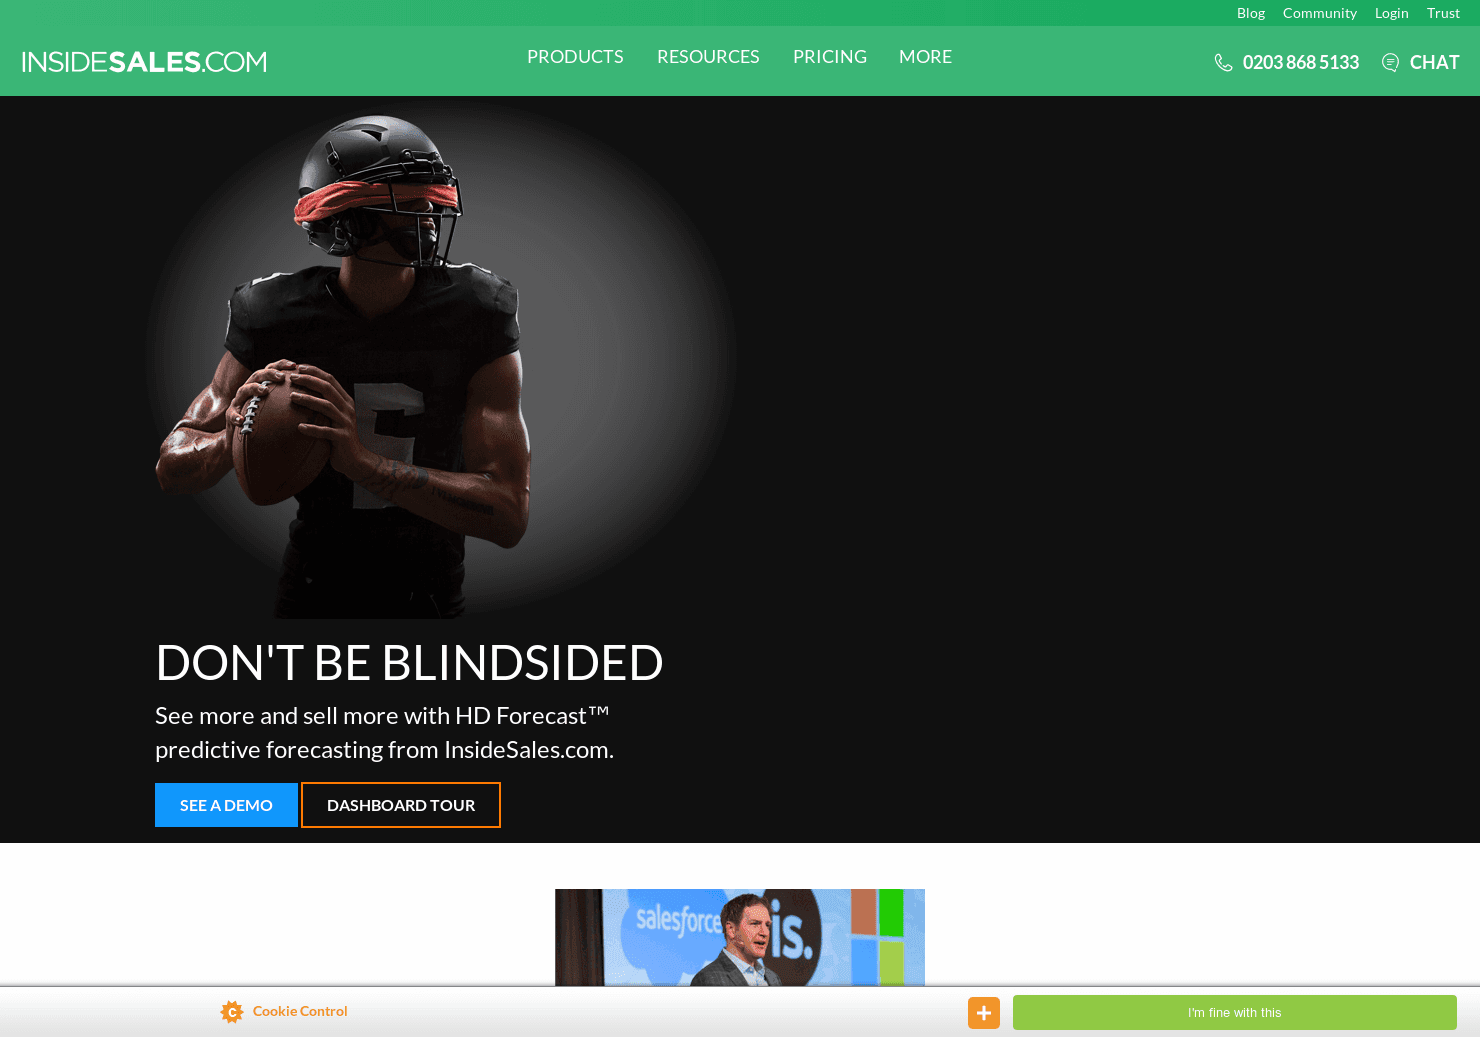The height and width of the screenshot is (1037, 1480).
Task: Start a Chat session
Action: [x=1434, y=63]
